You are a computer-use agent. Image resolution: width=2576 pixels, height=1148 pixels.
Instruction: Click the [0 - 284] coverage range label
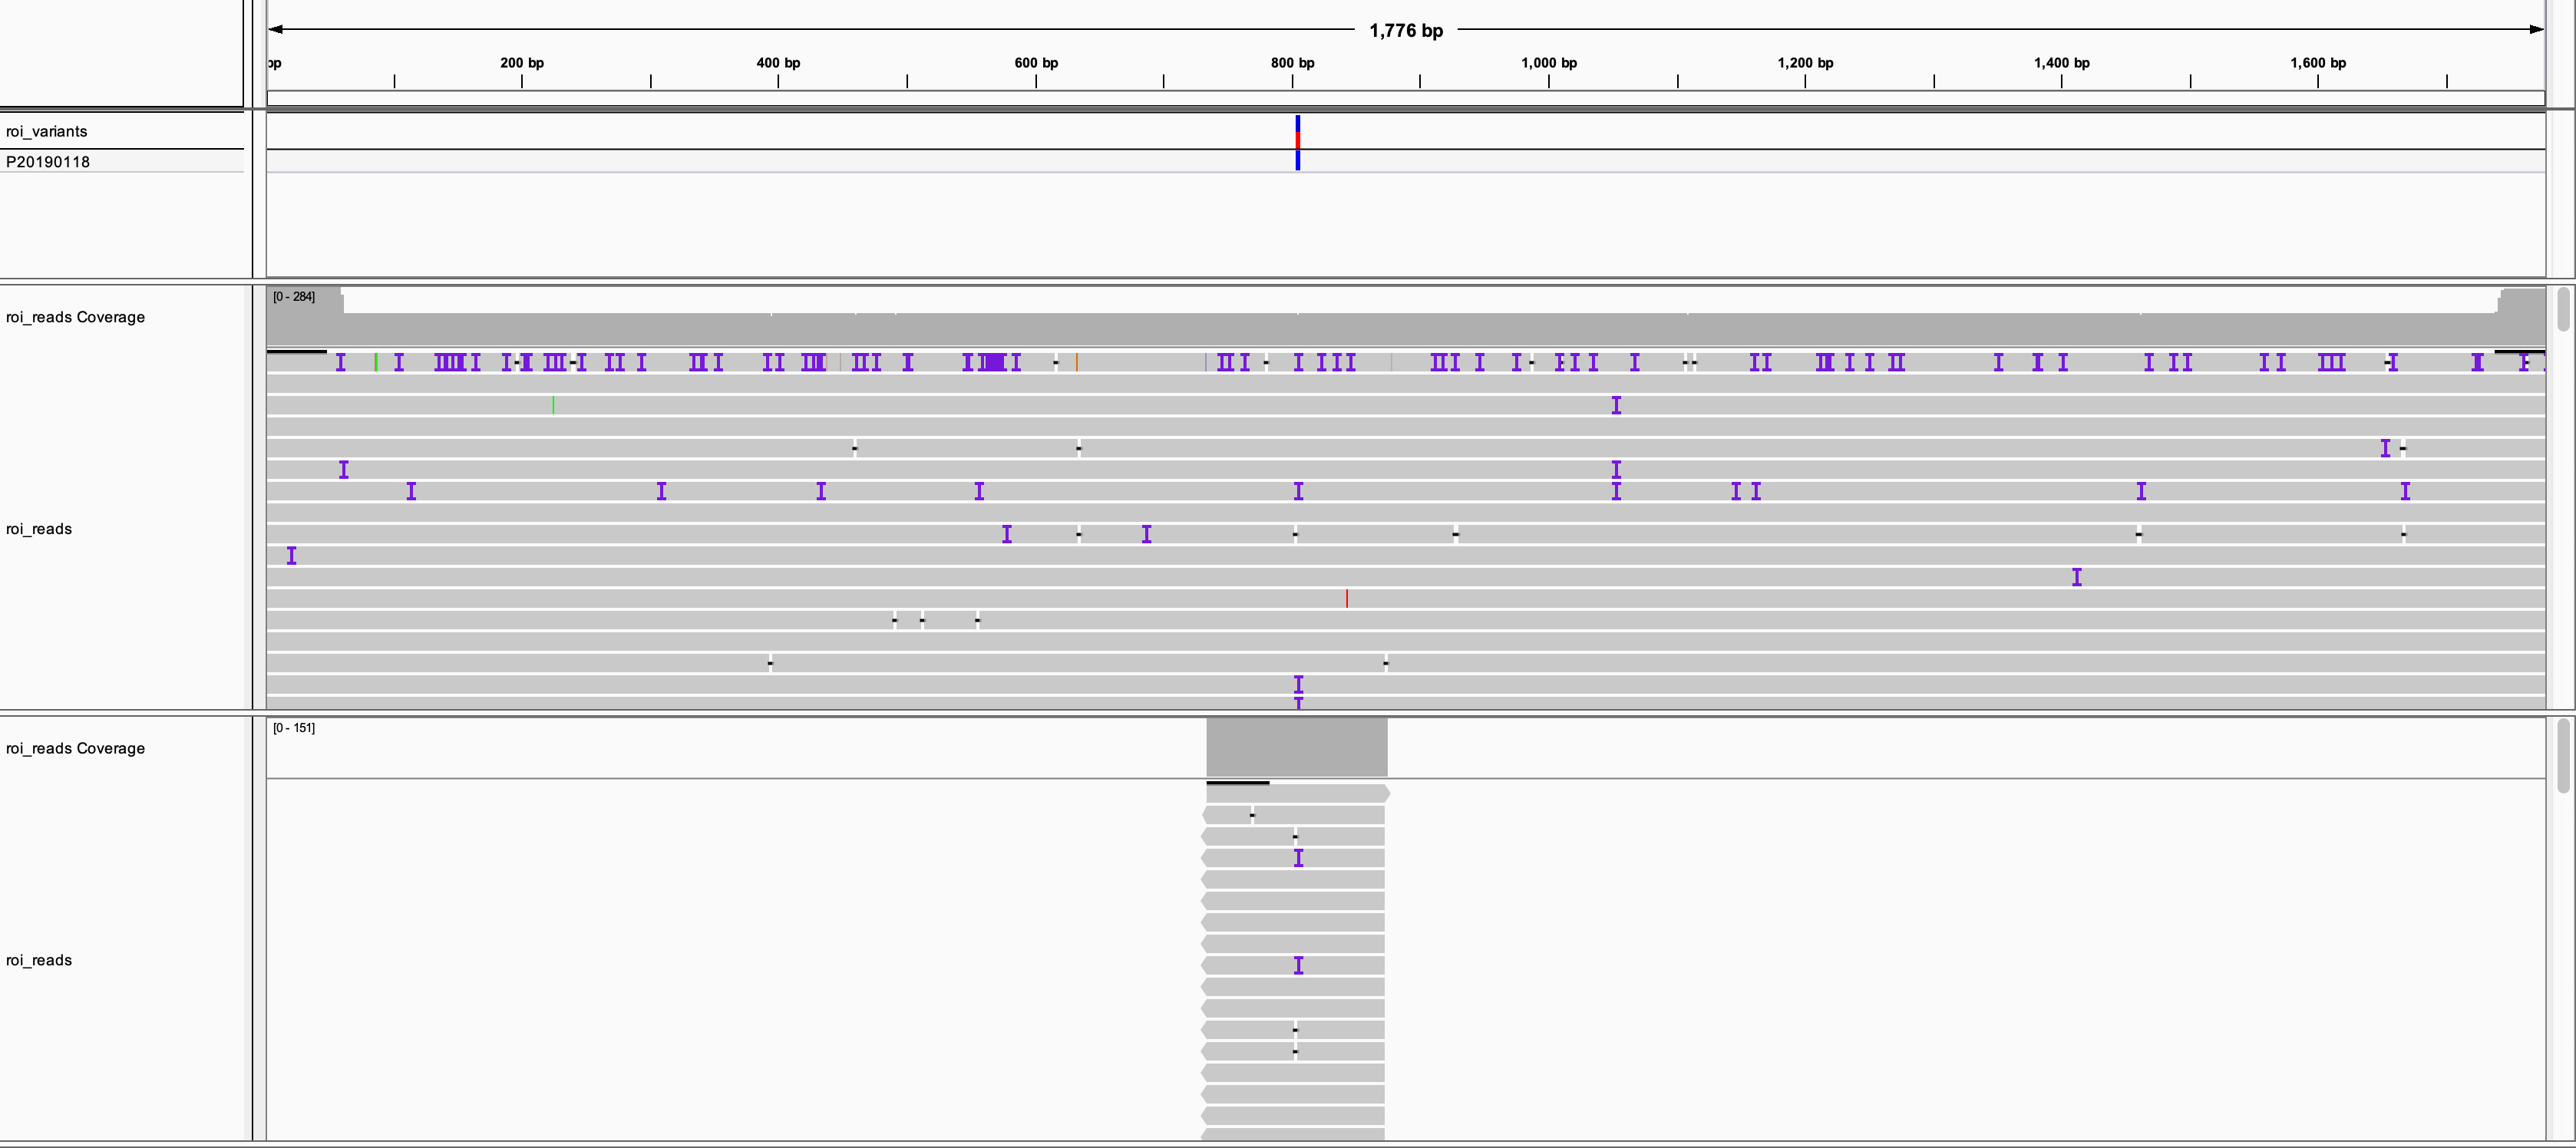coord(294,297)
